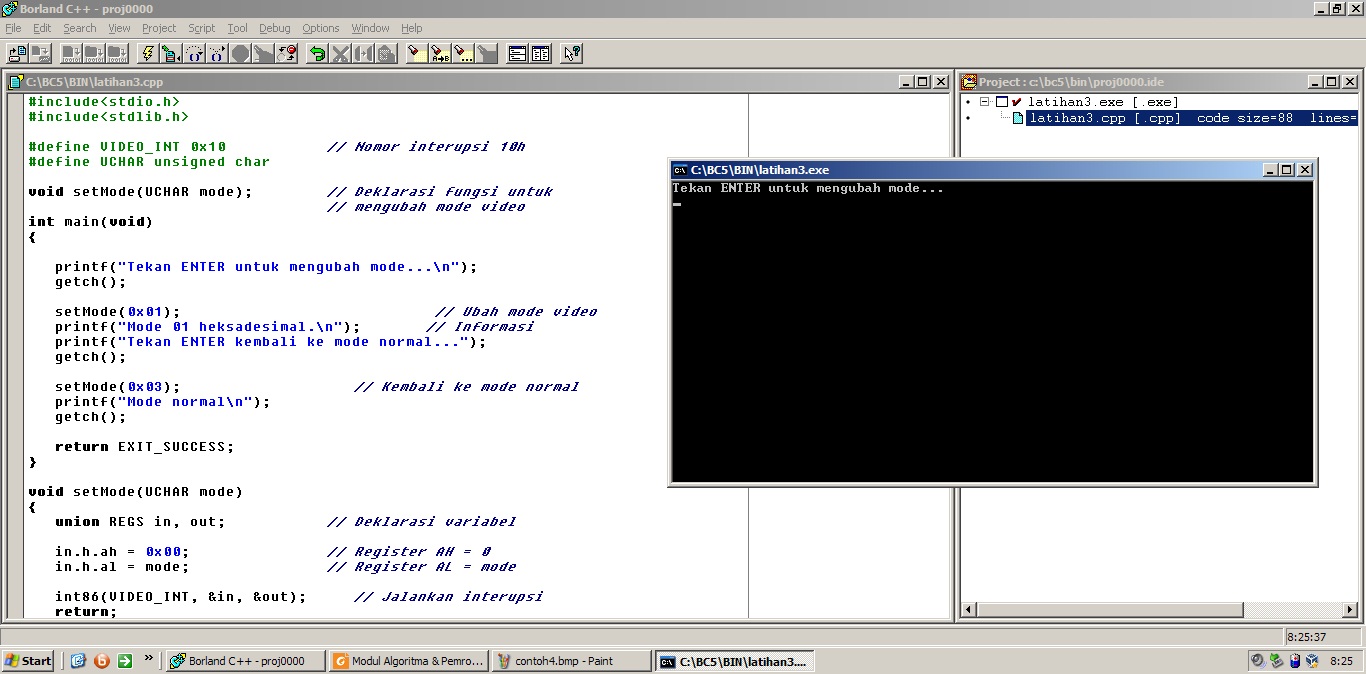Open the Tool menu
This screenshot has width=1366, height=674.
[238, 28]
